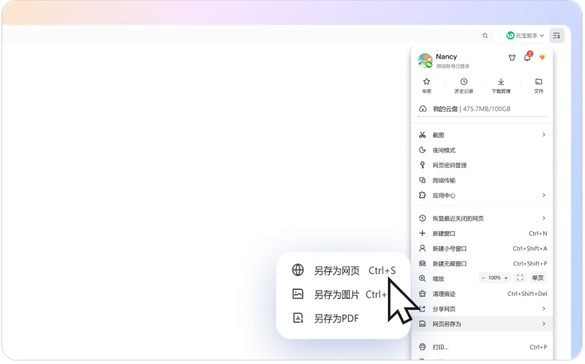This screenshot has width=585, height=364.
Task: Click the bookmark star in the address bar
Action: click(x=485, y=35)
